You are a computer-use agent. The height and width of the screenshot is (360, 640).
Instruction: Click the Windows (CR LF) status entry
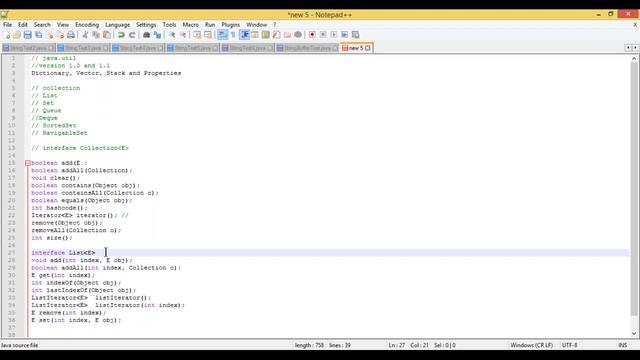pyautogui.click(x=531, y=345)
